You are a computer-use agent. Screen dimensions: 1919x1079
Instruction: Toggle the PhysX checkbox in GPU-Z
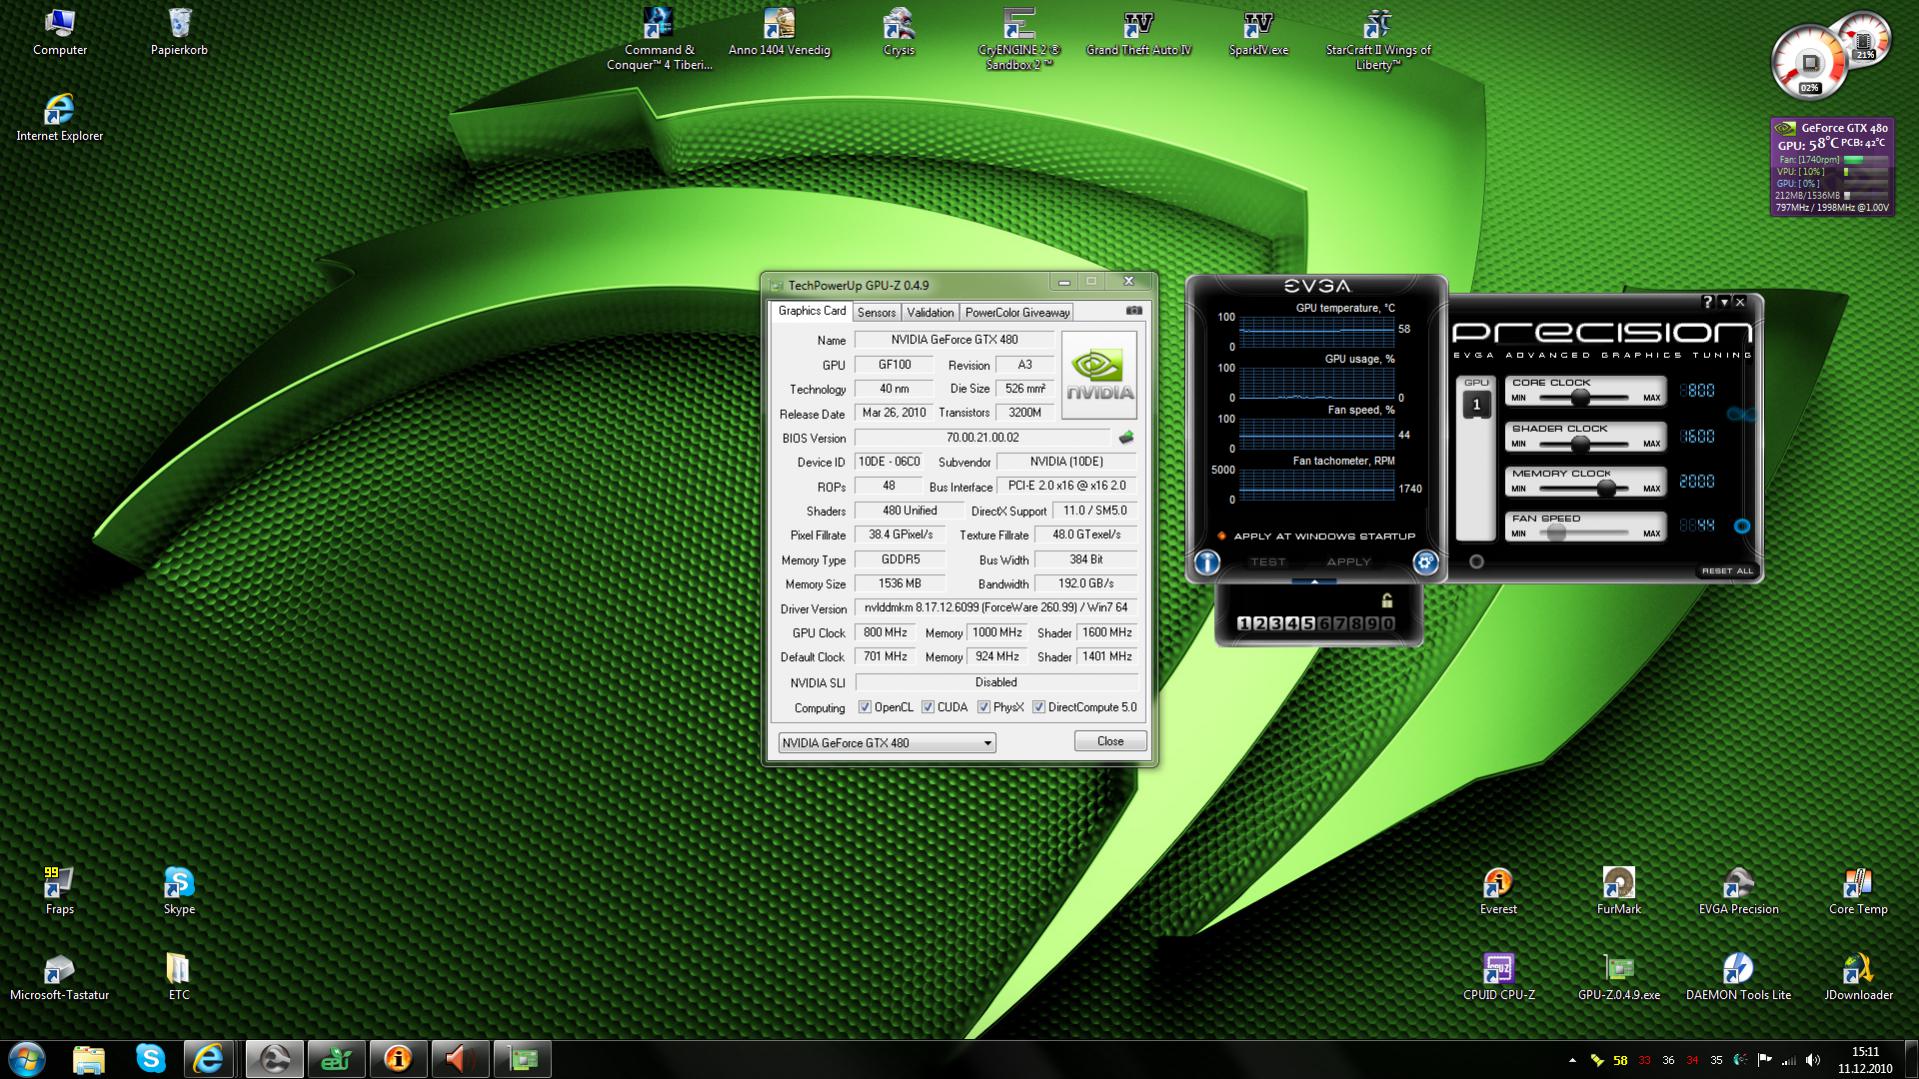pos(984,708)
